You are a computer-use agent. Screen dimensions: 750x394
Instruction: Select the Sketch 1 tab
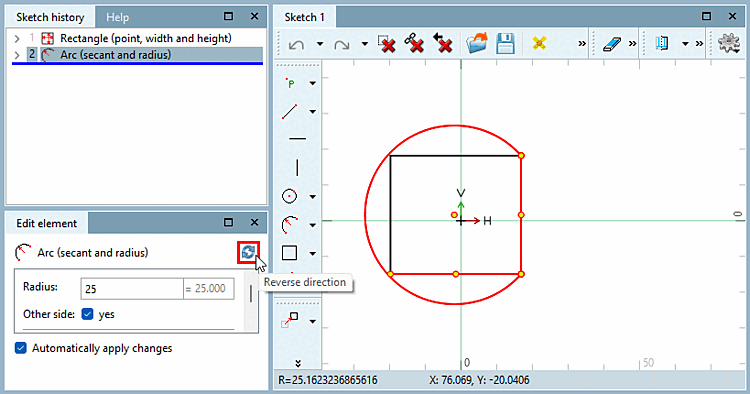[x=304, y=17]
